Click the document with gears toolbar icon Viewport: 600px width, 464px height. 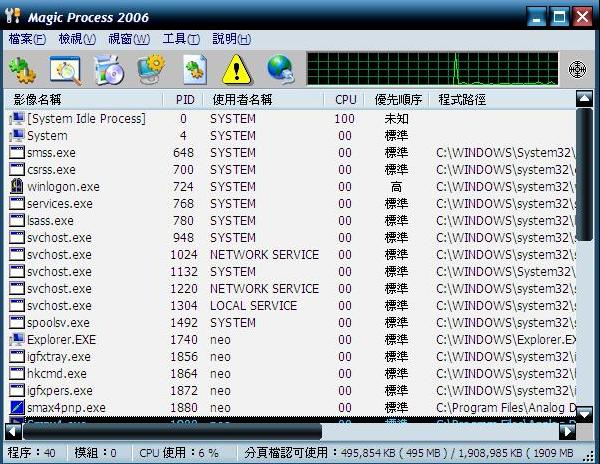click(x=195, y=70)
